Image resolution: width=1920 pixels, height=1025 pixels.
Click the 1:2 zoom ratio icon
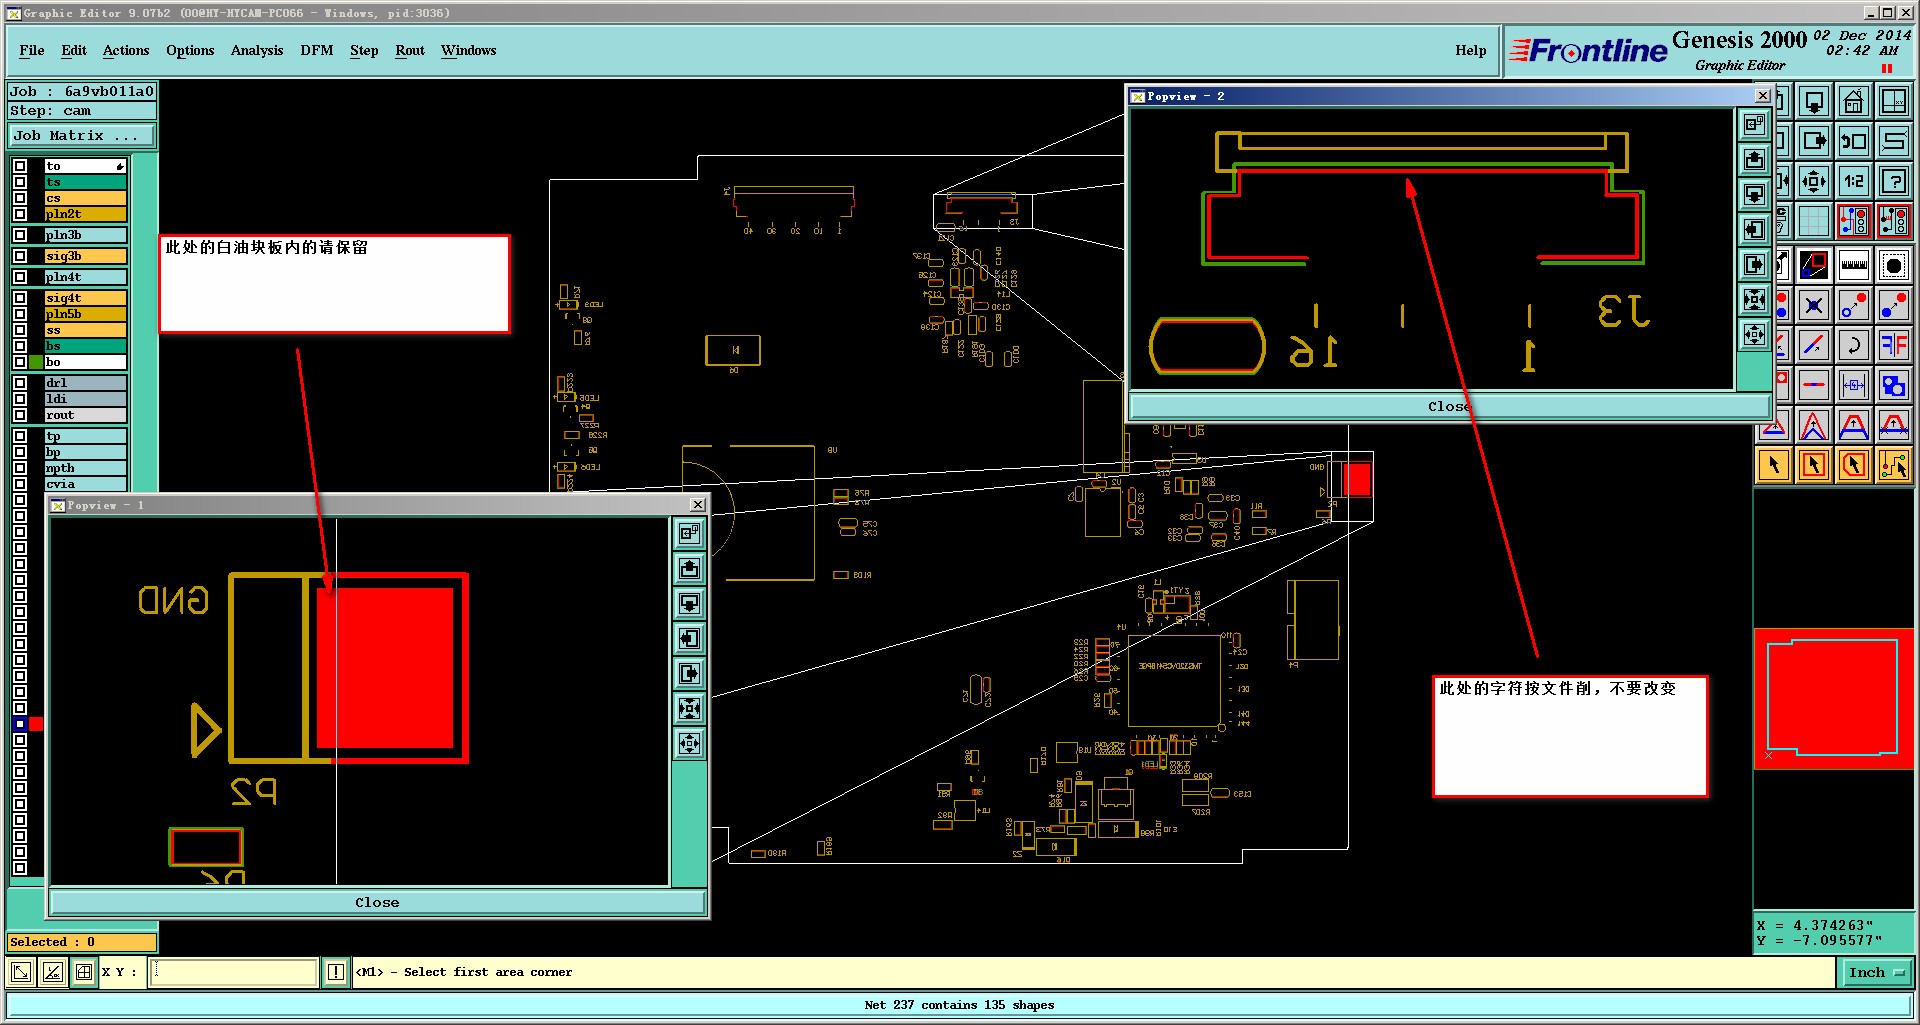[x=1854, y=181]
